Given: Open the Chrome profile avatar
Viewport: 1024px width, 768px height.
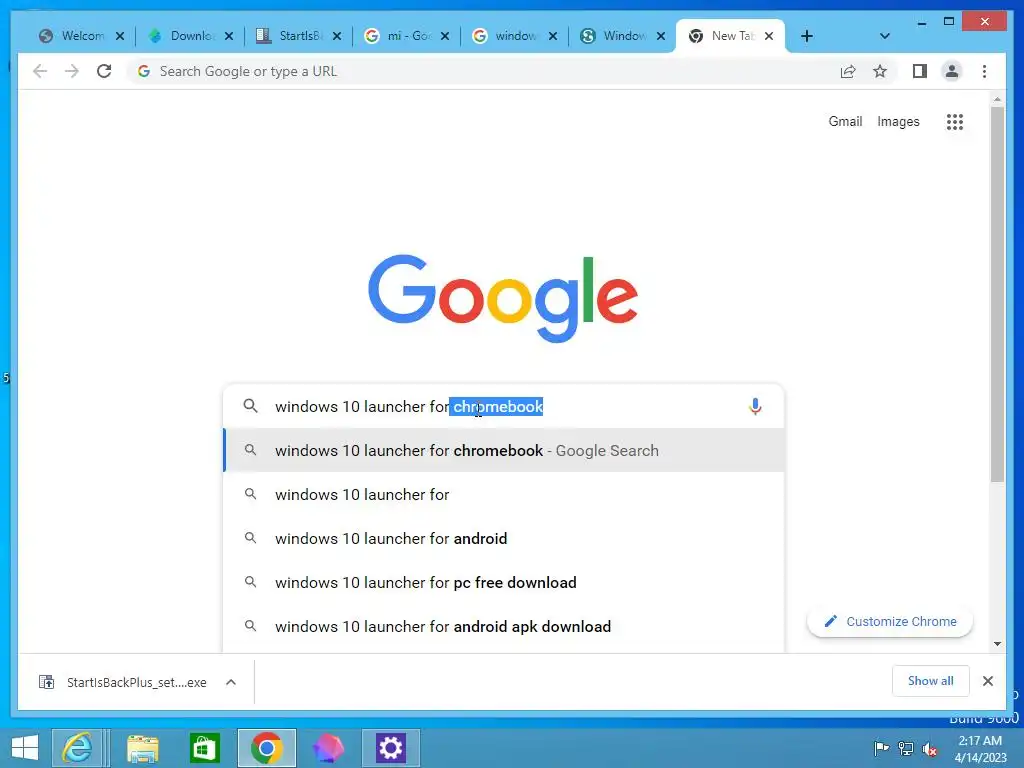Looking at the screenshot, I should tap(952, 71).
